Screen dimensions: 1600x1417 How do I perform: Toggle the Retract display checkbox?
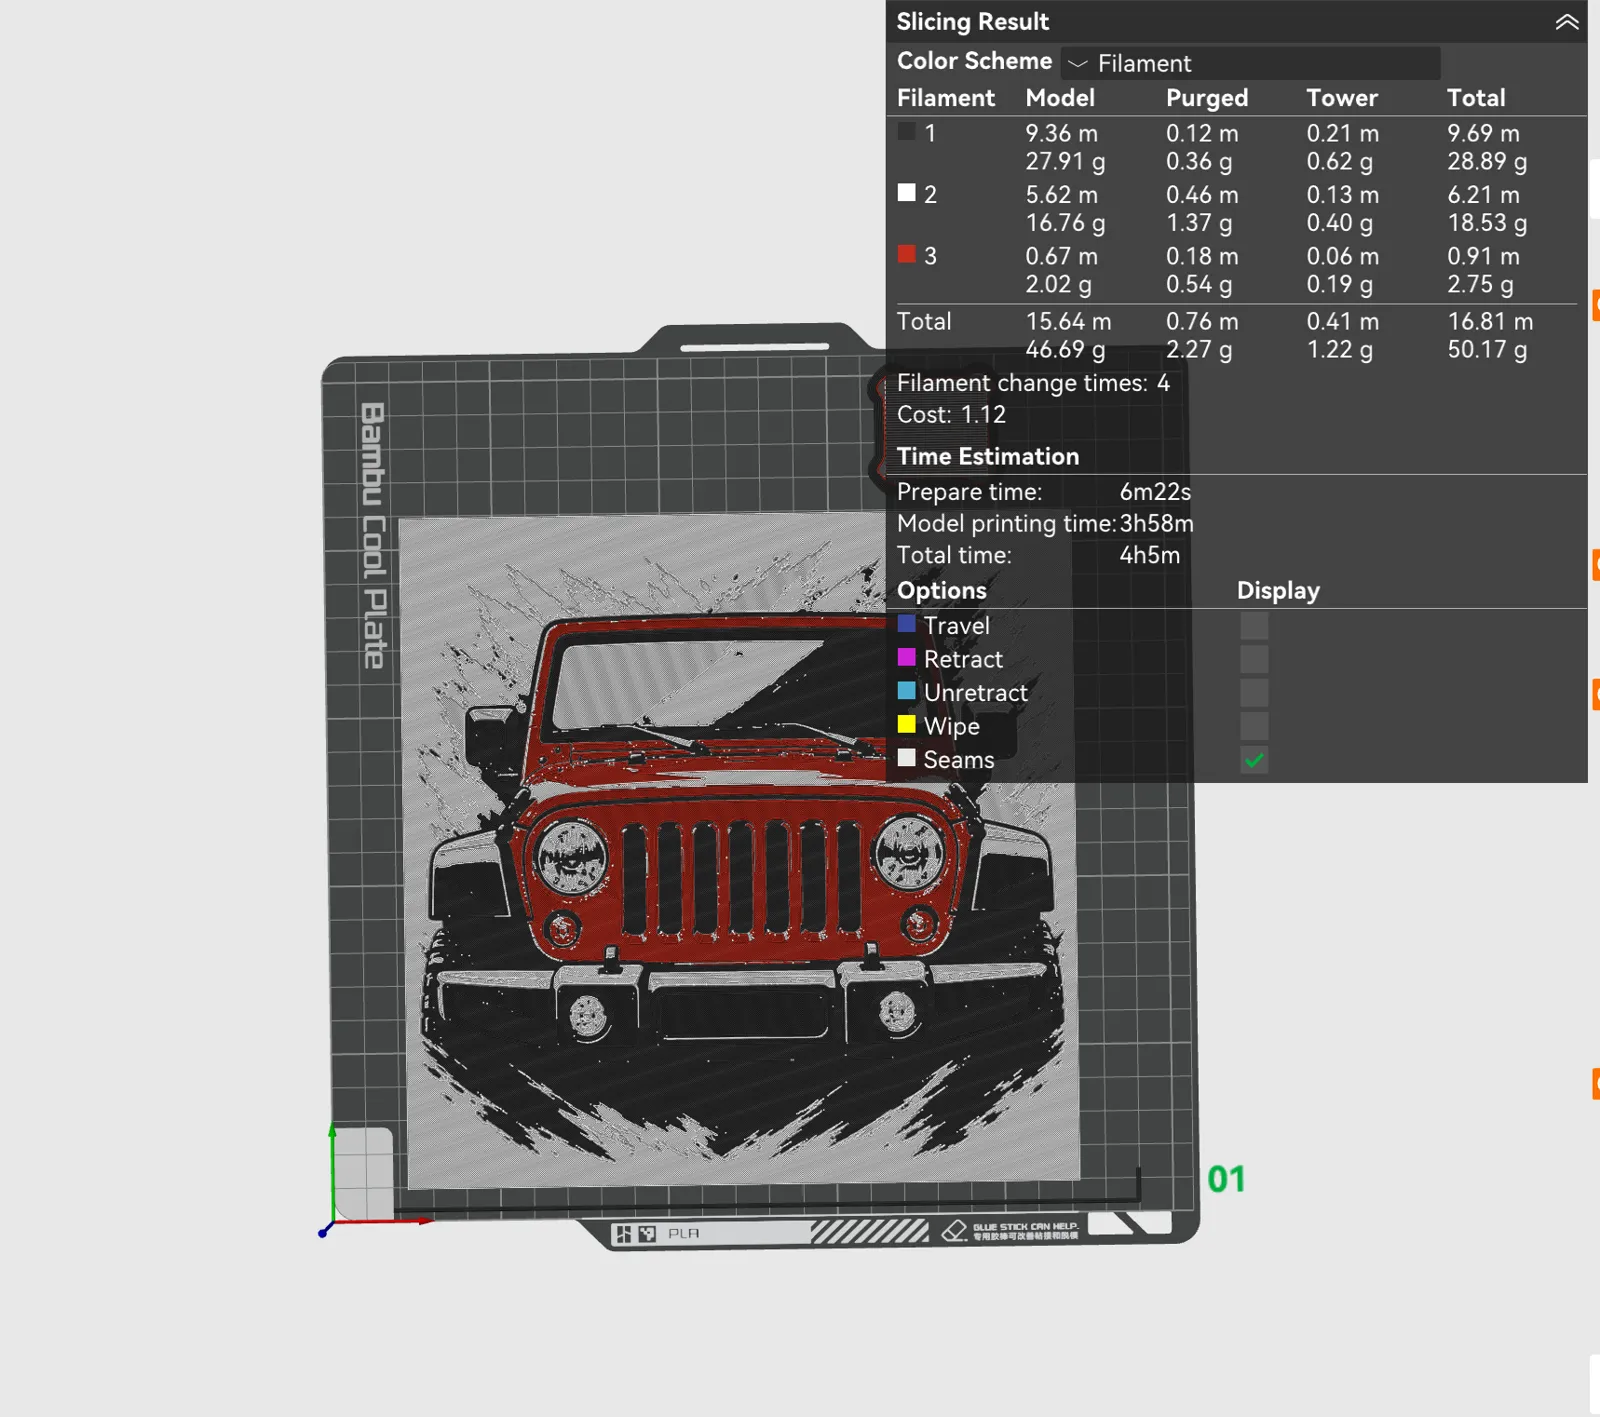tap(1254, 659)
